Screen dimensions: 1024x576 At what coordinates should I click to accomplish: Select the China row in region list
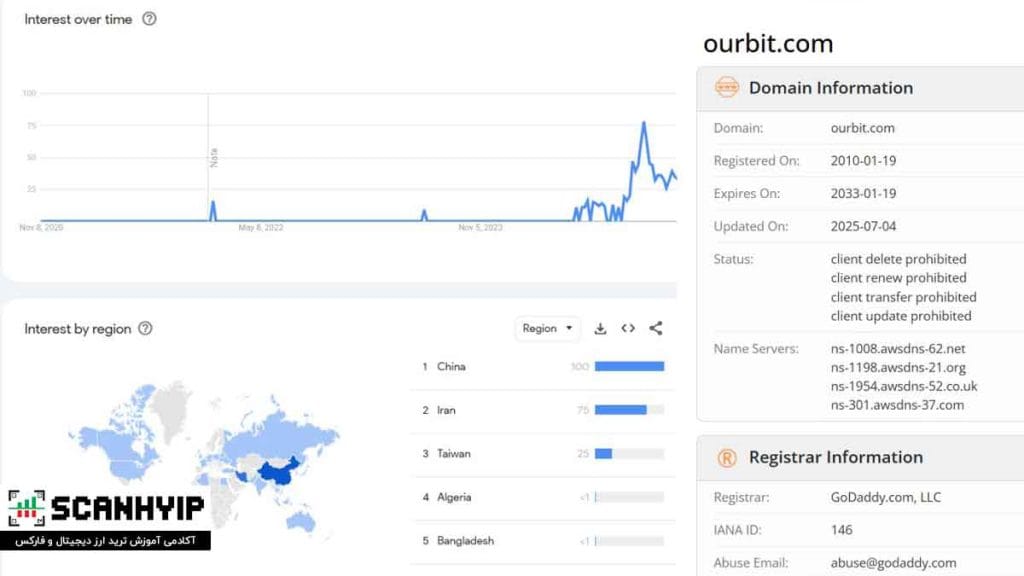click(543, 366)
